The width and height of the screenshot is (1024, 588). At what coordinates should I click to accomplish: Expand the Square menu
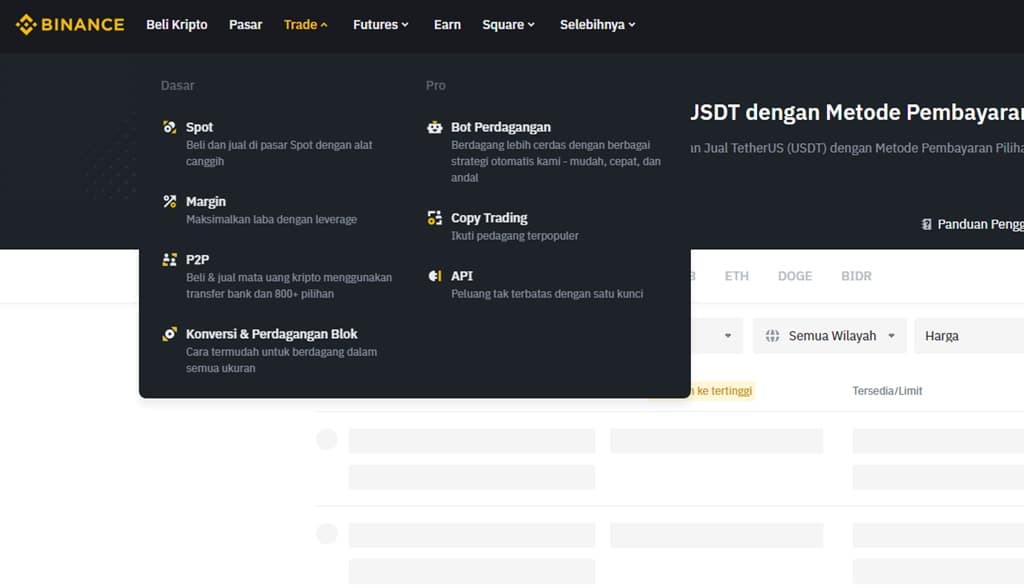point(508,24)
